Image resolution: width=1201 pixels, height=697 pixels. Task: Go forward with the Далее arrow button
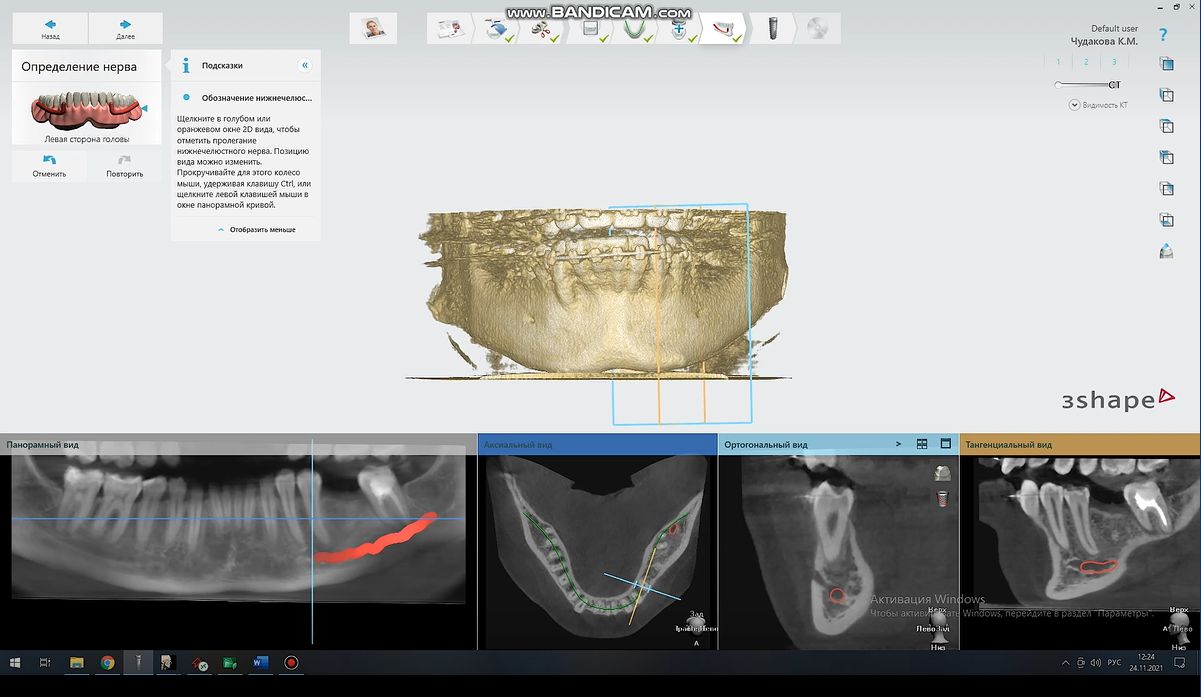pyautogui.click(x=125, y=28)
